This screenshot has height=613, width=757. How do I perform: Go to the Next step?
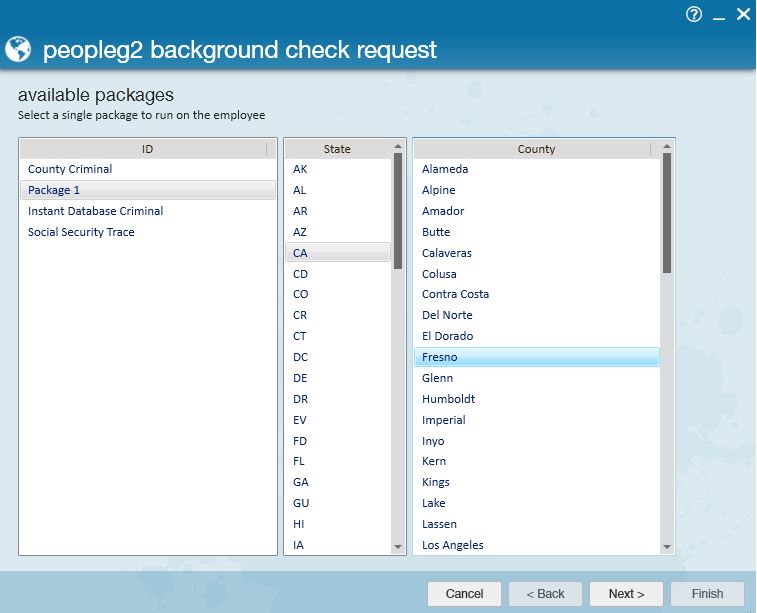point(626,594)
